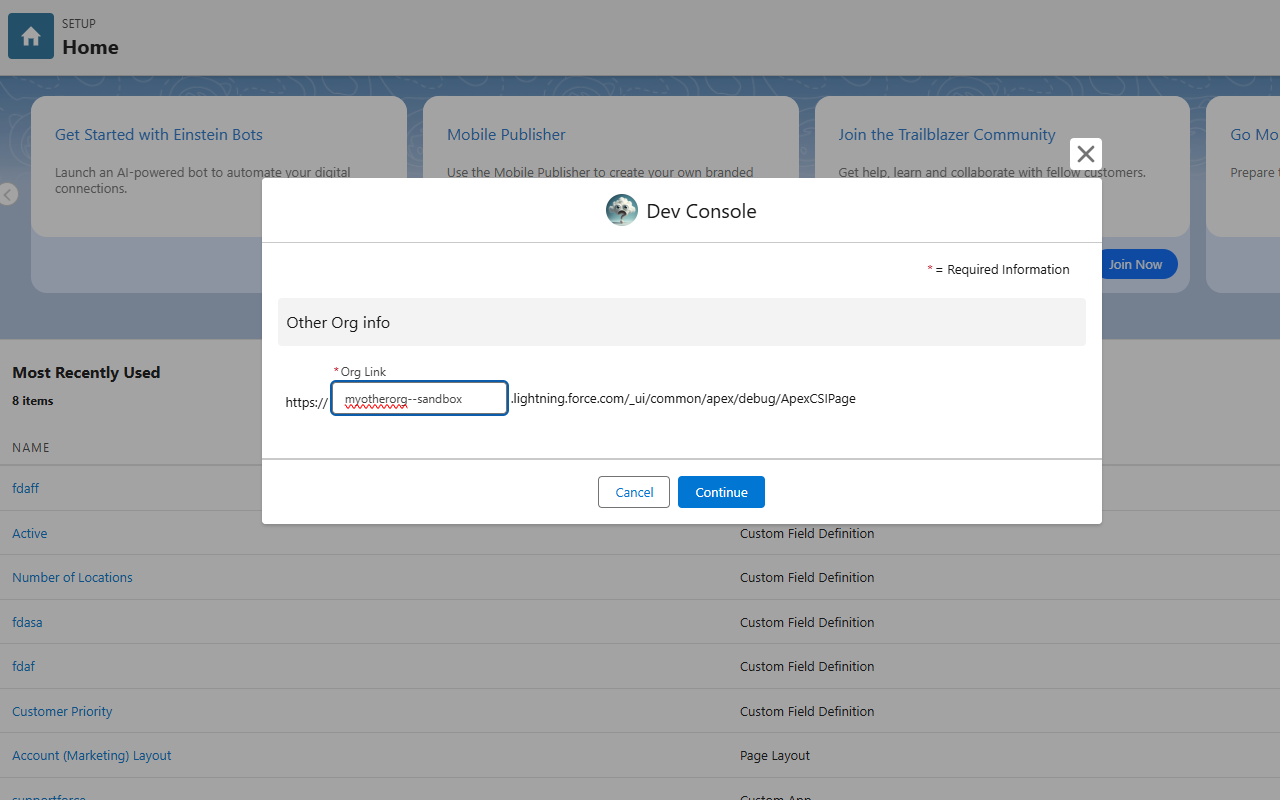
Task: Click the Most Recently Used heading
Action: (x=86, y=372)
